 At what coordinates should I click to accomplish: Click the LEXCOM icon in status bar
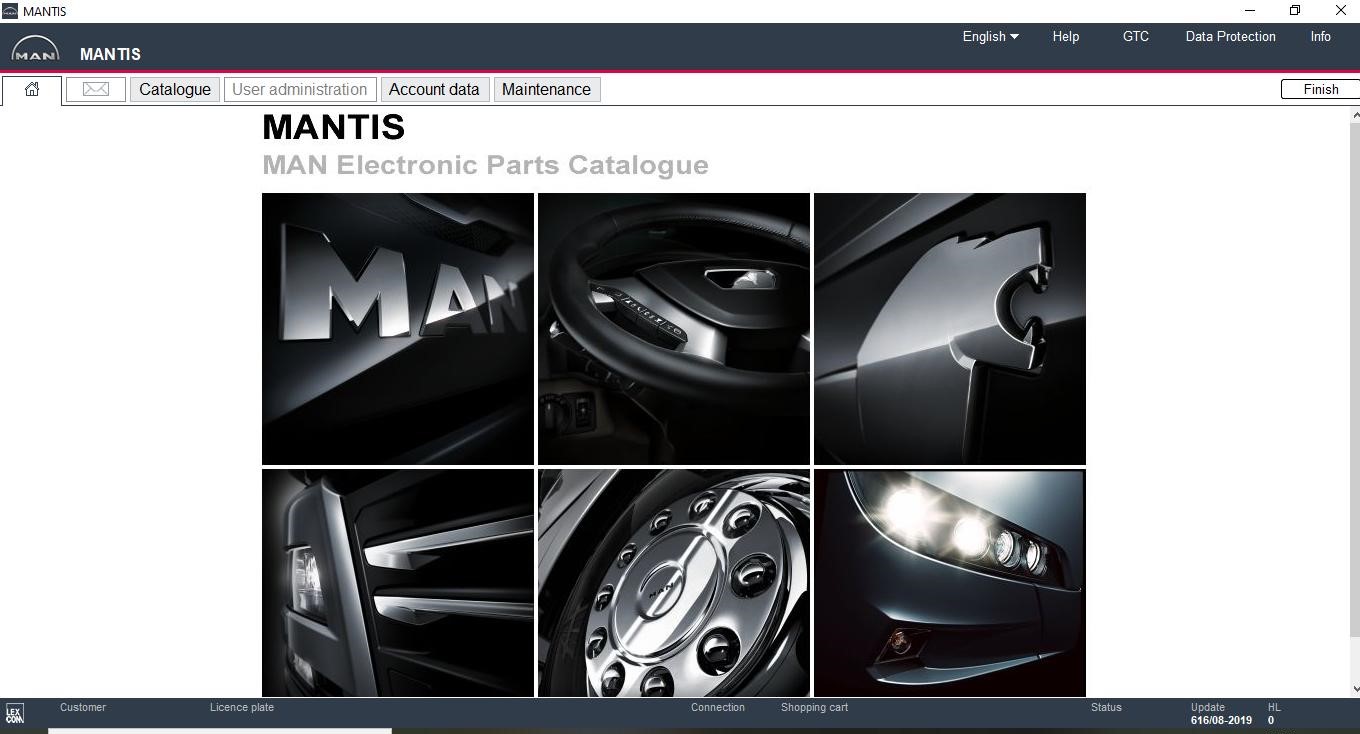click(14, 714)
